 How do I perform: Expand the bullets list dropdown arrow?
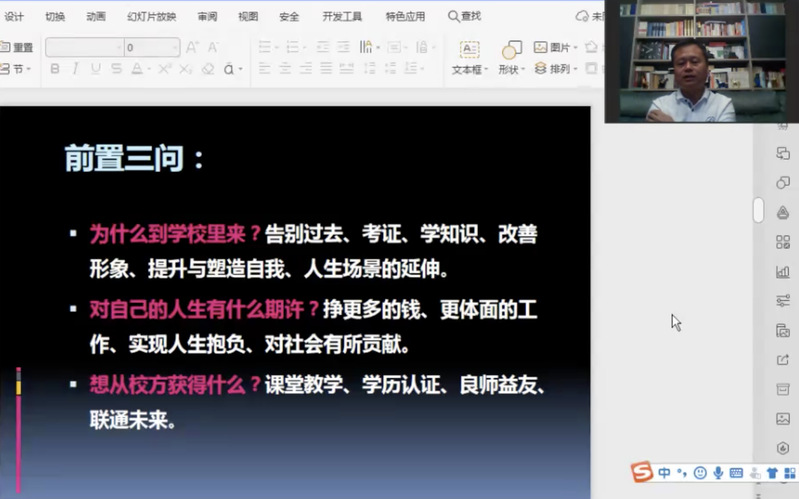(x=277, y=48)
